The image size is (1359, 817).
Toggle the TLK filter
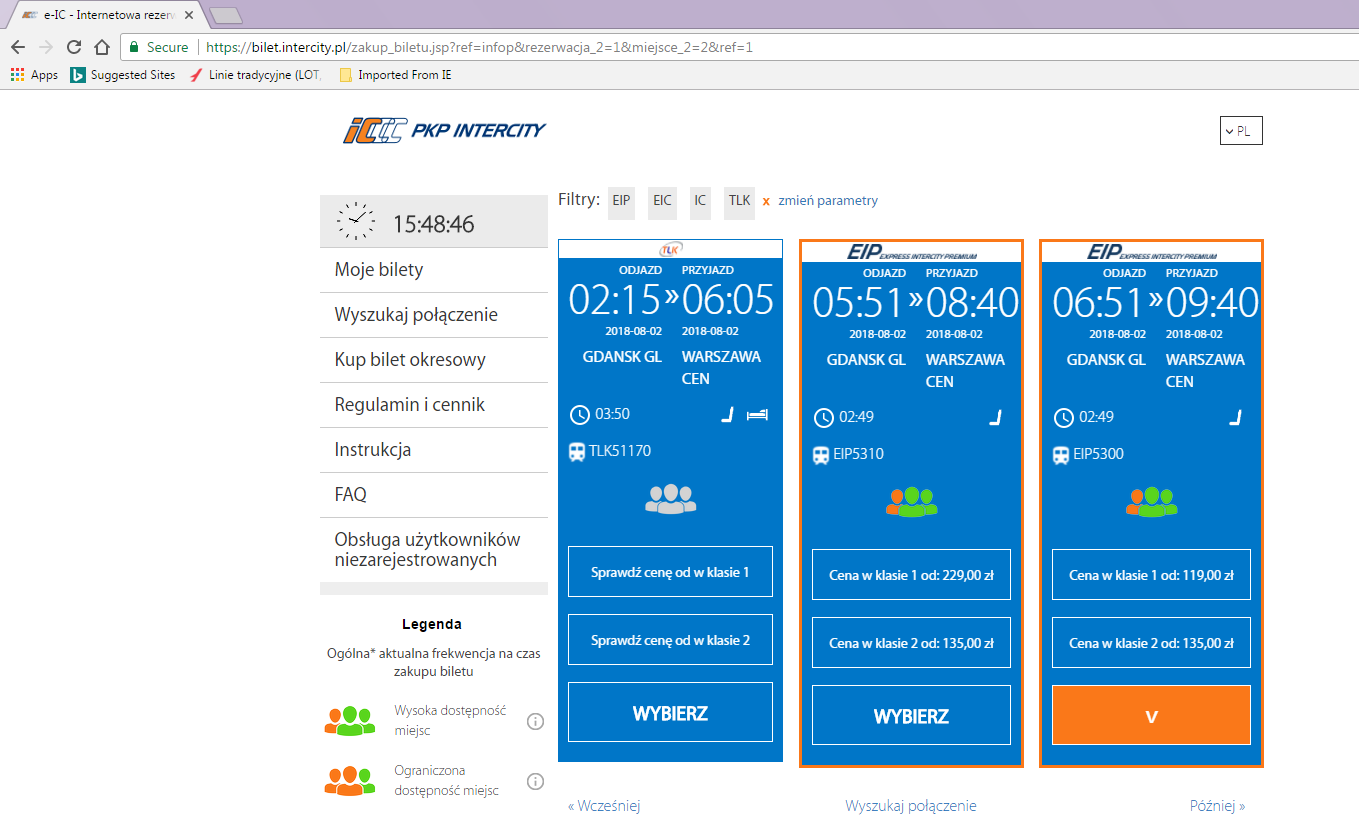point(739,201)
